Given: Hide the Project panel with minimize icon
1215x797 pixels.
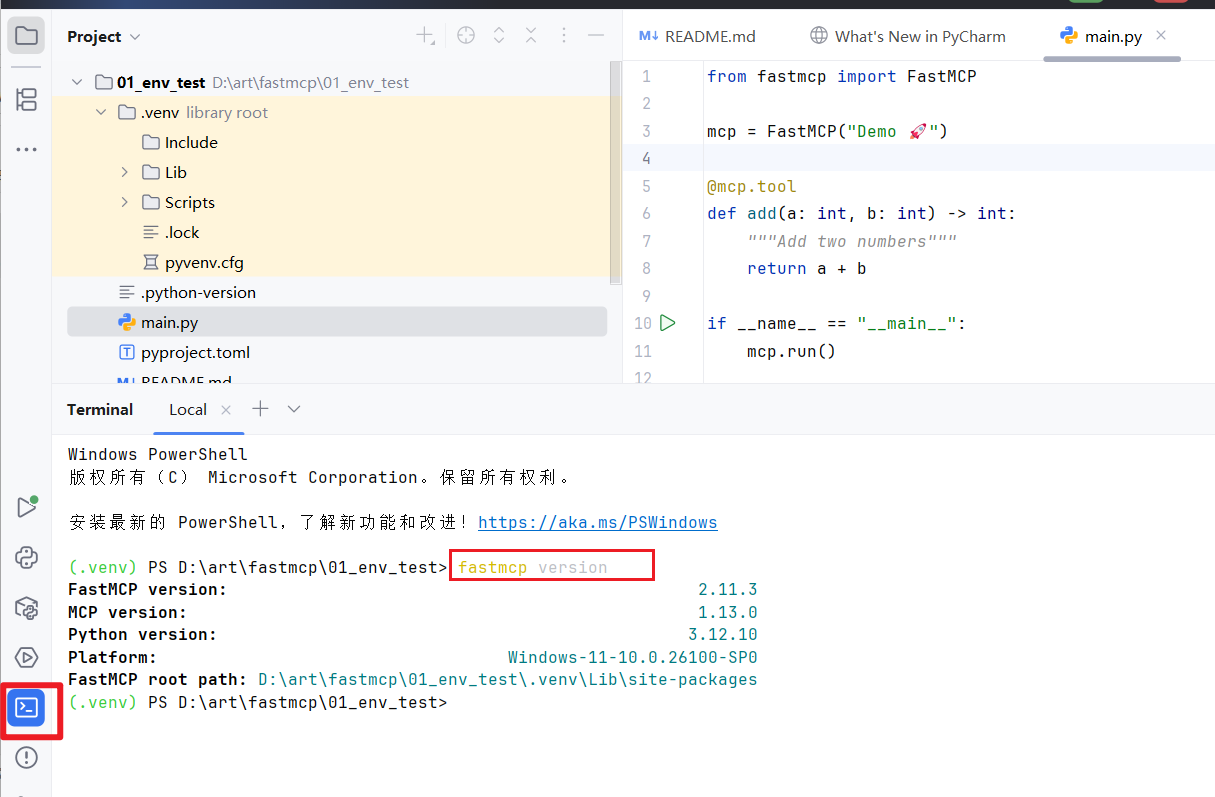Looking at the screenshot, I should coord(596,36).
